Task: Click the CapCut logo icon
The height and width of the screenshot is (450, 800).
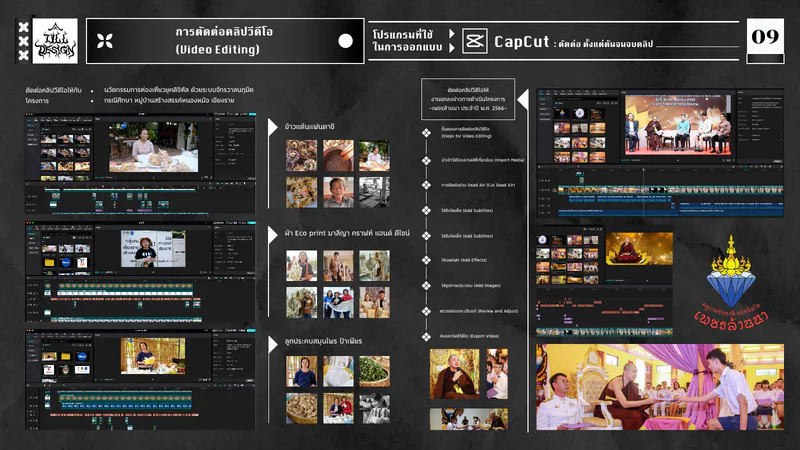Action: coord(474,41)
